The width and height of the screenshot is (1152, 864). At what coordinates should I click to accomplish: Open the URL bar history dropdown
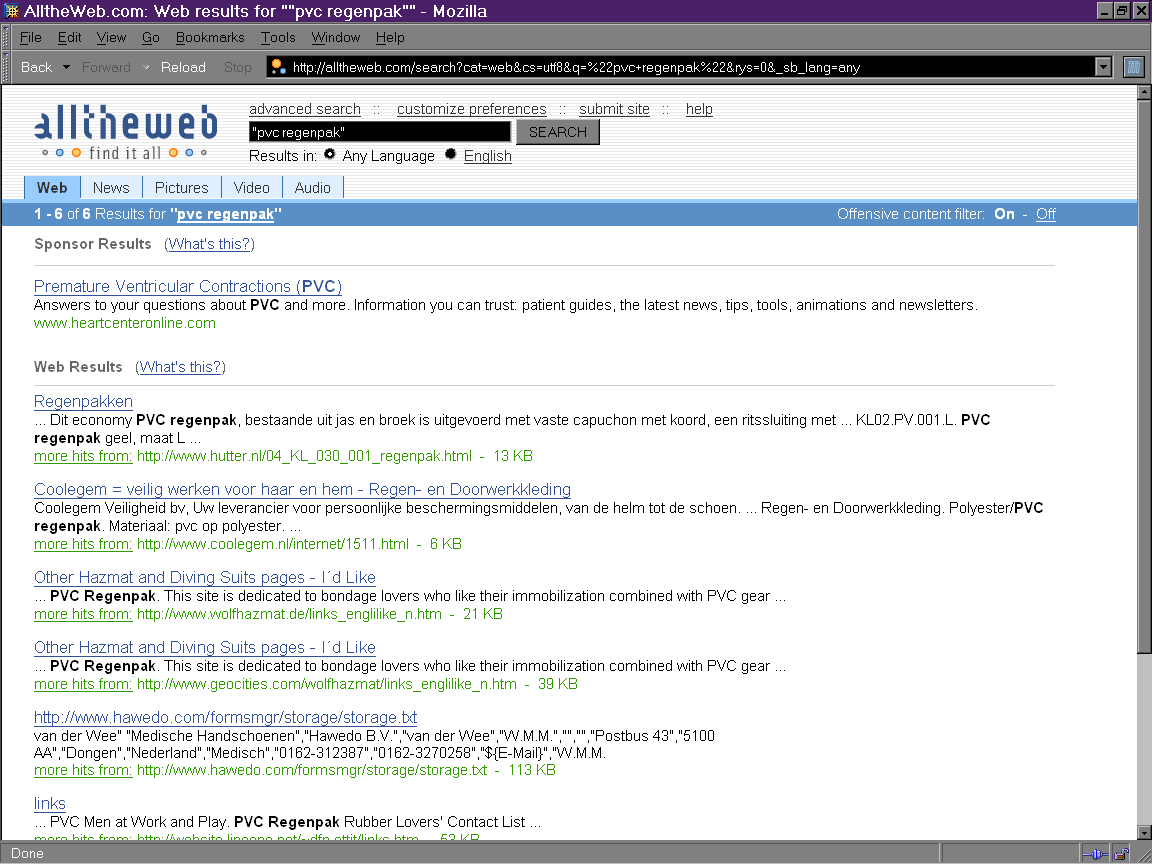pos(1103,67)
